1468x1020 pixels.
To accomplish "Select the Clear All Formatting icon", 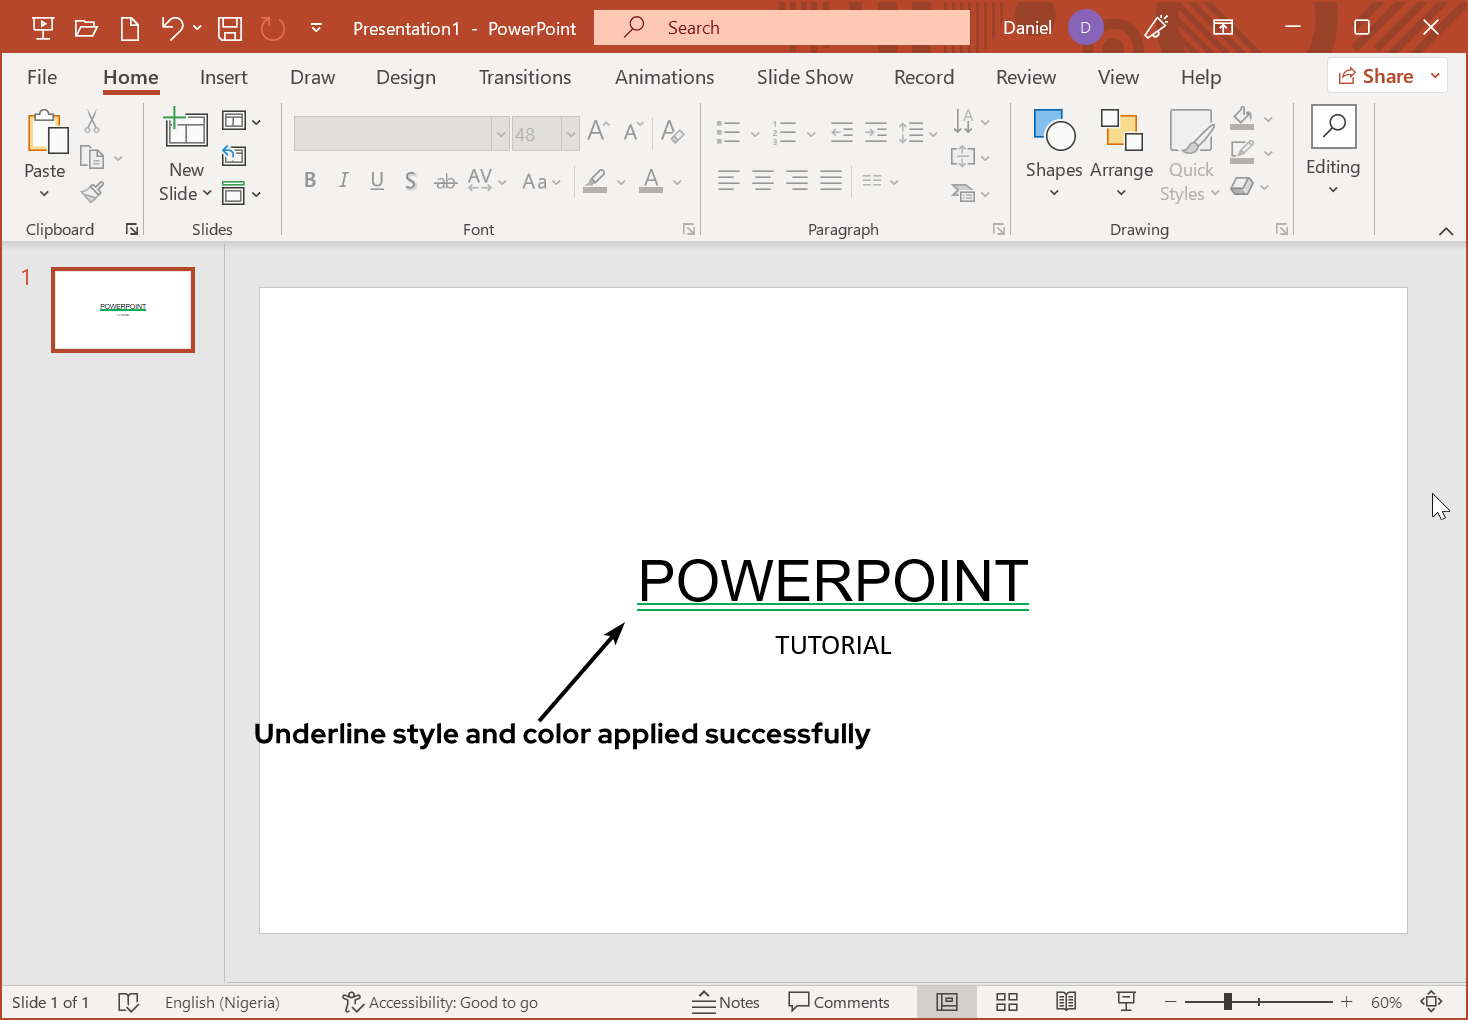I will tap(673, 131).
